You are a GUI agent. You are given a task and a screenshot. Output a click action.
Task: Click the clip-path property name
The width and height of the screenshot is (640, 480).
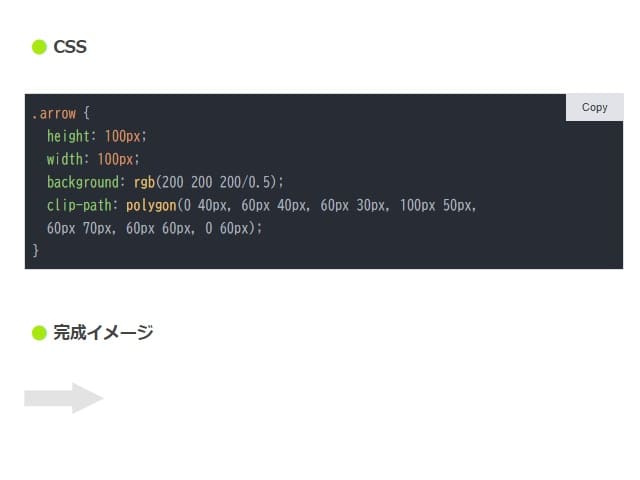79,205
